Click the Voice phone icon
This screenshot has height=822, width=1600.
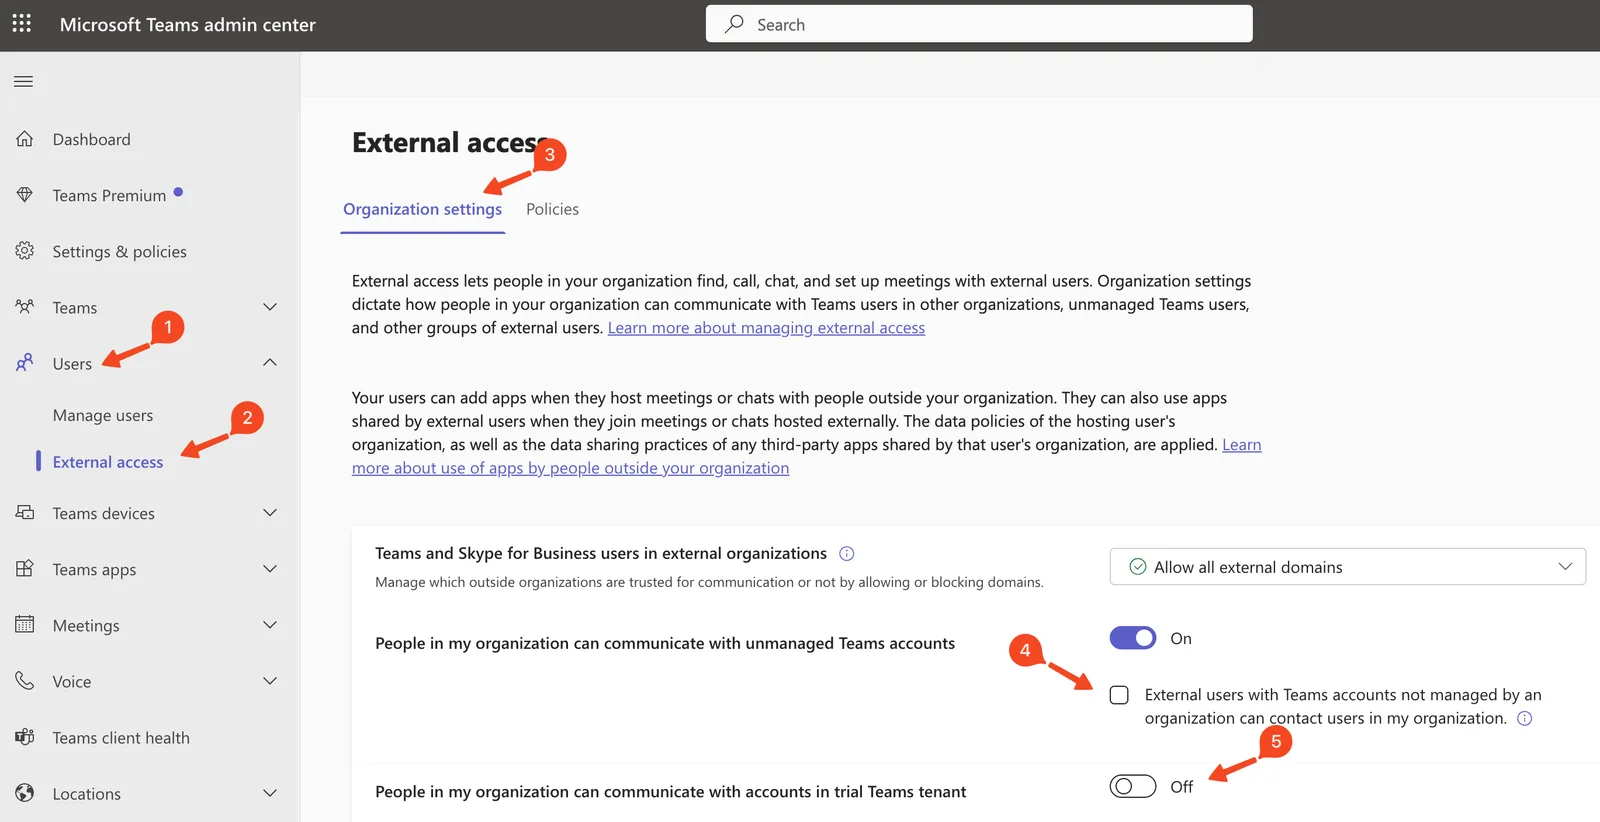[x=25, y=681]
